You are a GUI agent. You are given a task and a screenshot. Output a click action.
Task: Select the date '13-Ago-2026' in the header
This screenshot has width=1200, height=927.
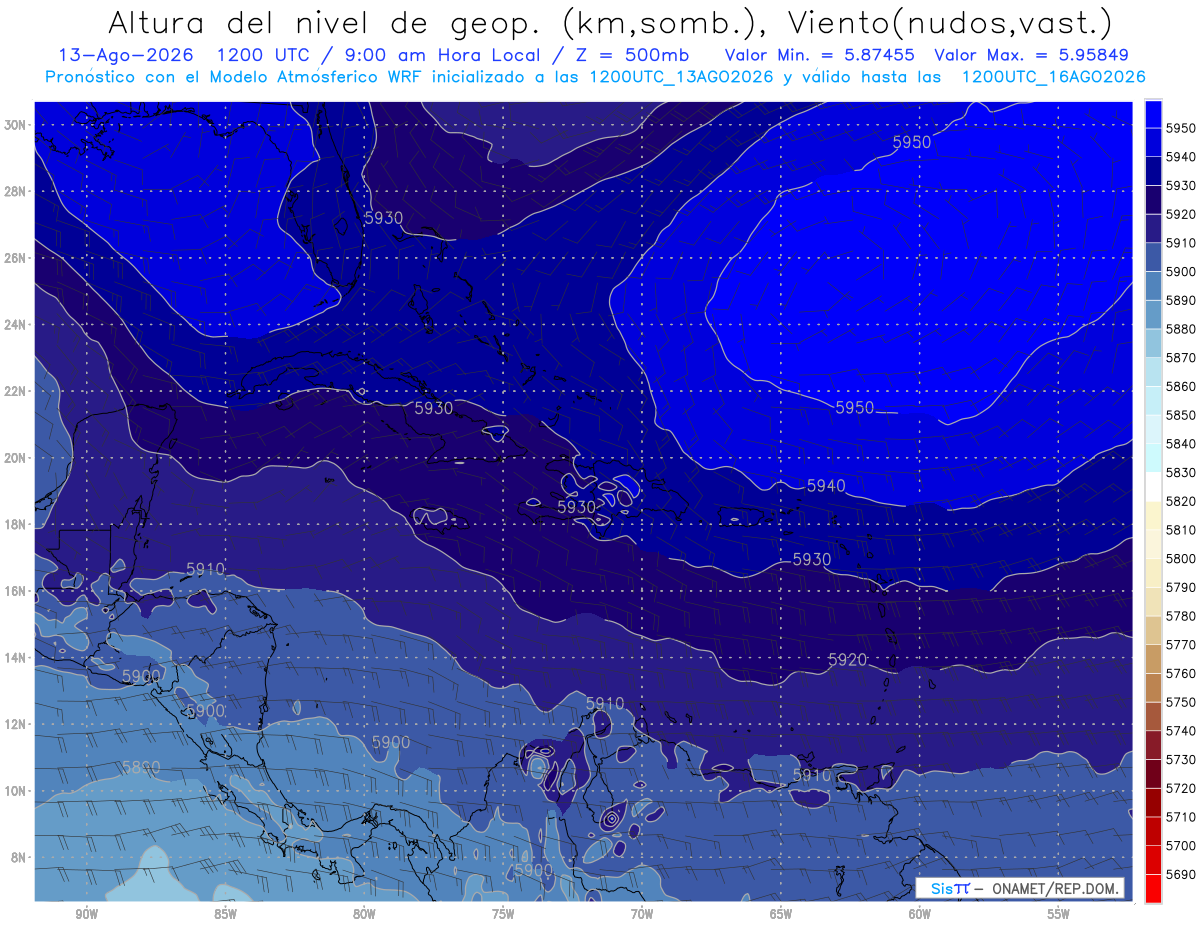coord(125,56)
